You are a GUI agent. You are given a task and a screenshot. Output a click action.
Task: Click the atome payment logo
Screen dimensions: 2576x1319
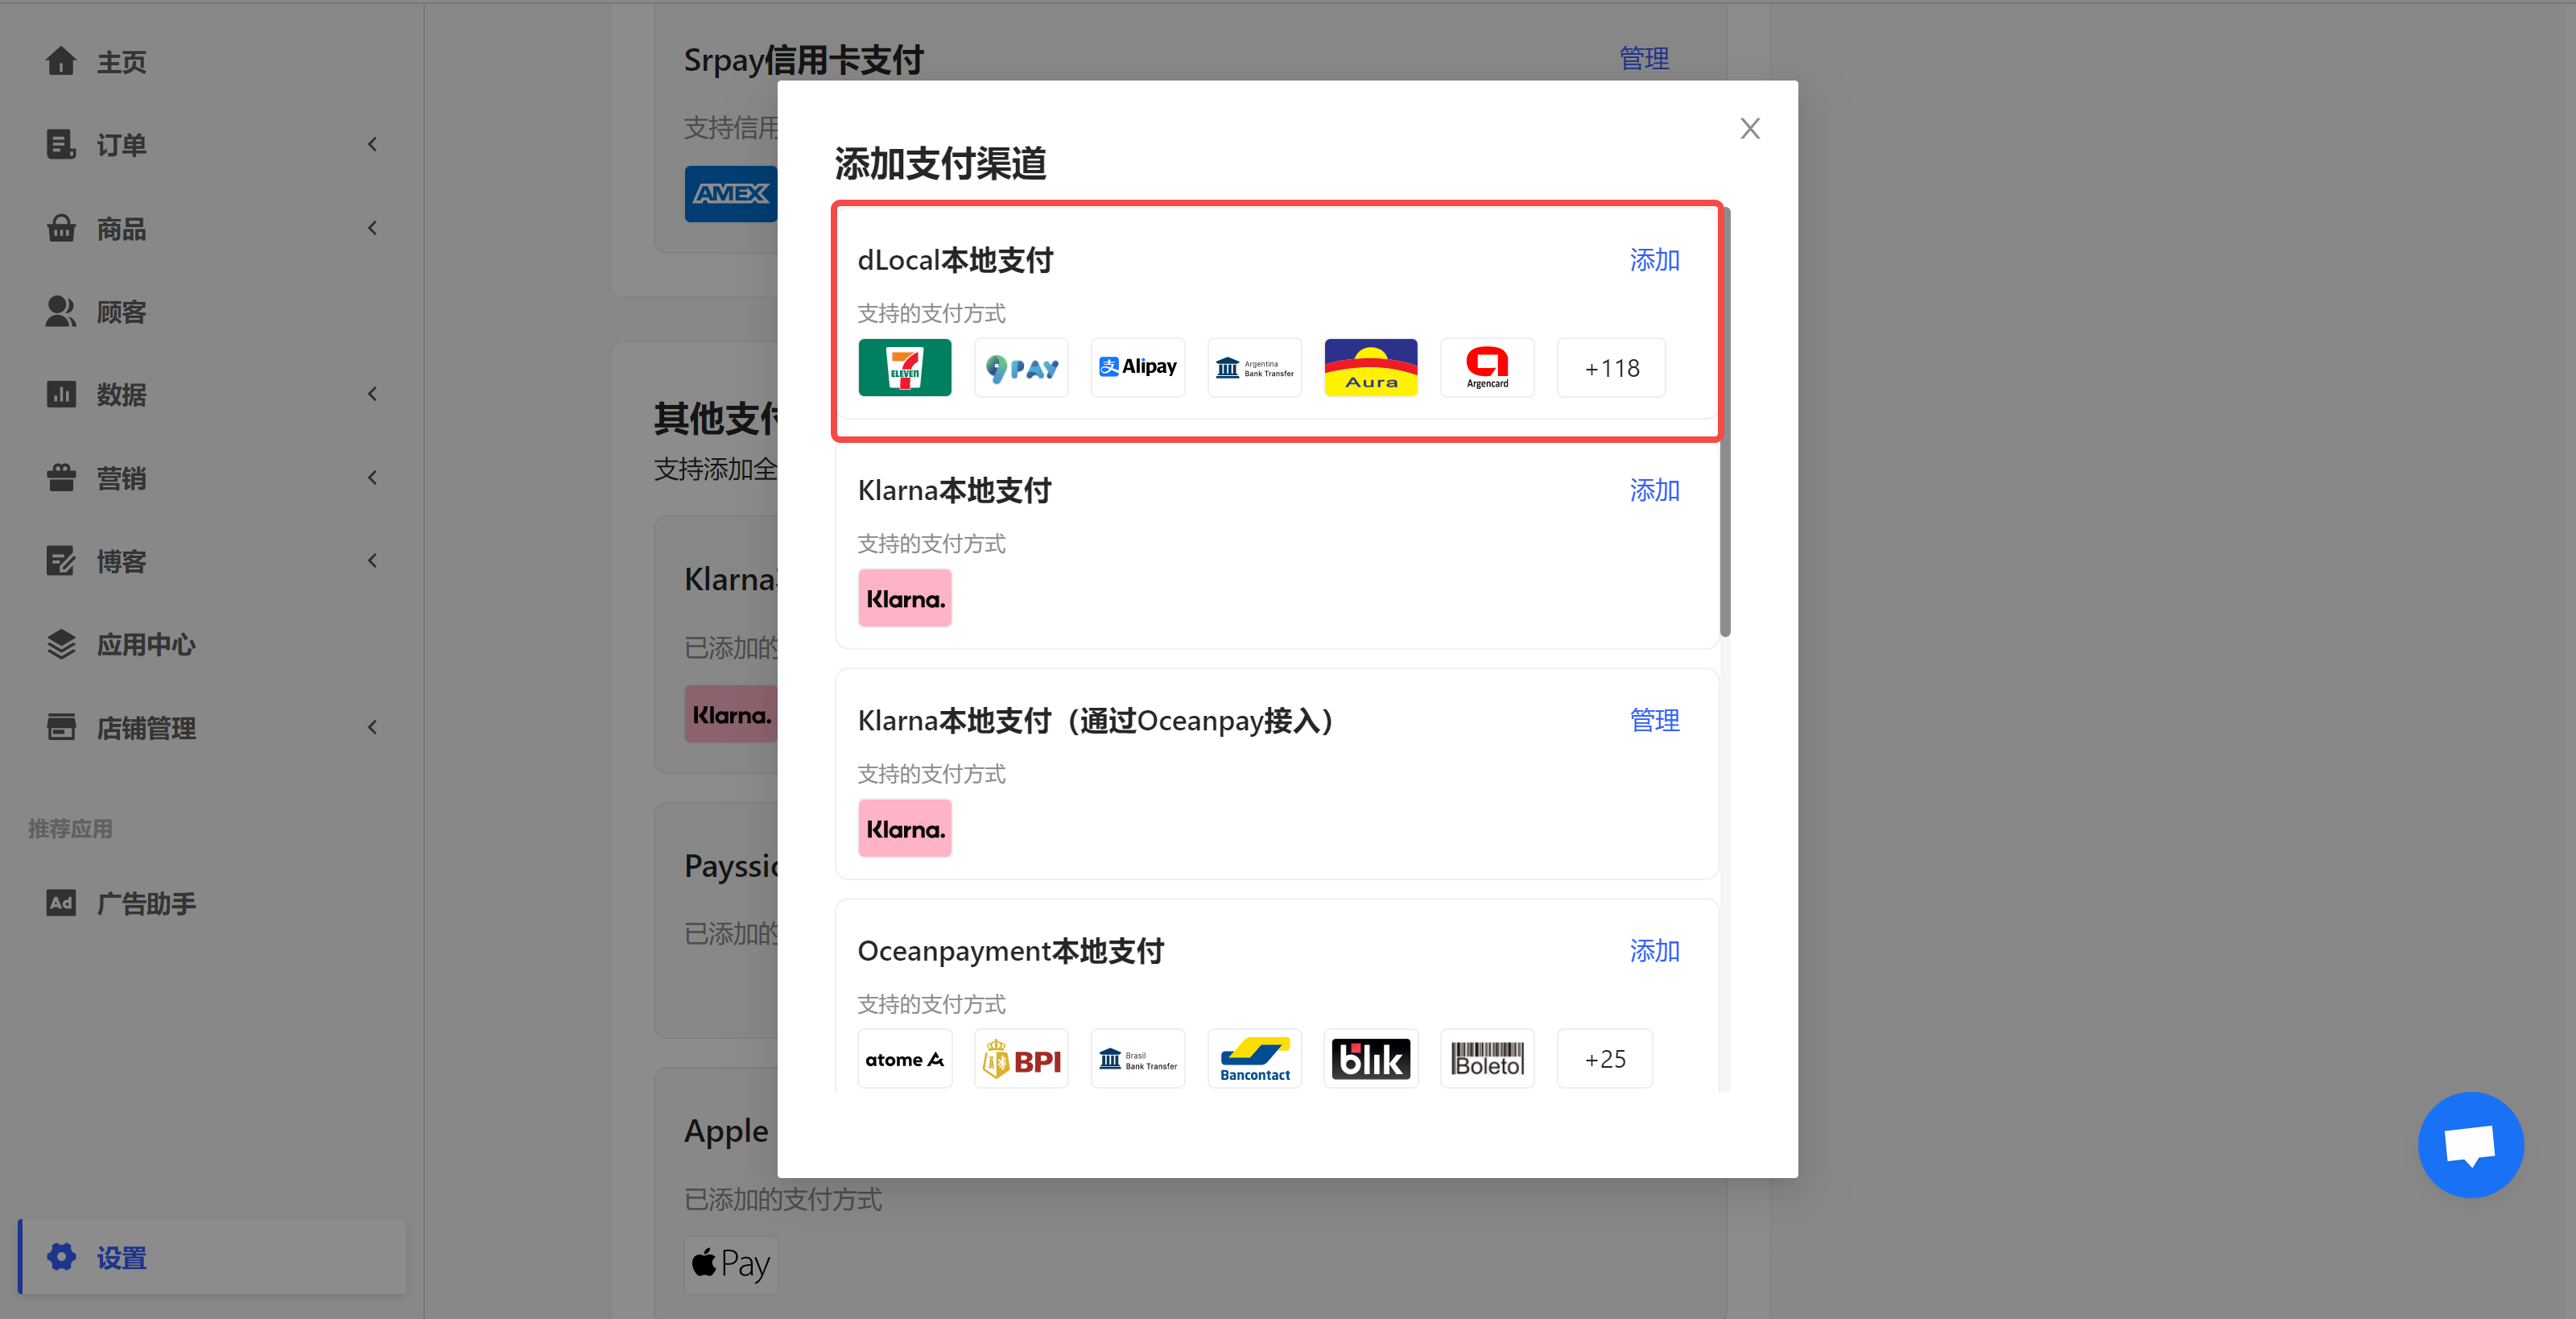click(x=904, y=1058)
